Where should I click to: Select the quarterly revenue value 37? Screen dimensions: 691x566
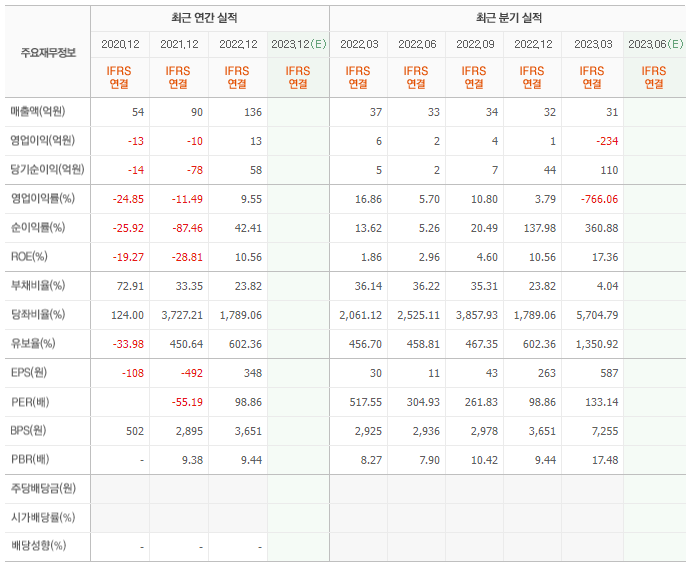click(376, 112)
